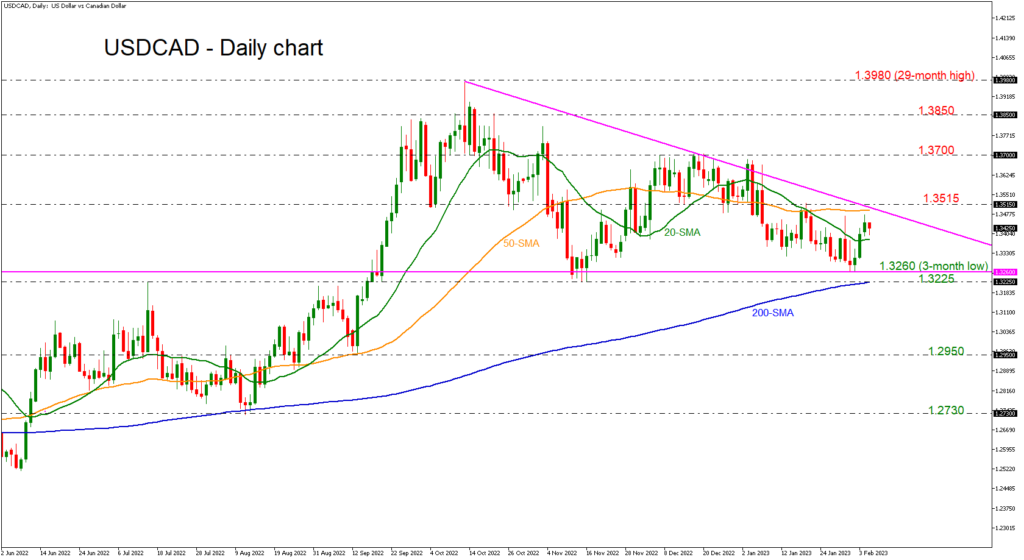Select the green '1.2730' support label

(x=946, y=410)
